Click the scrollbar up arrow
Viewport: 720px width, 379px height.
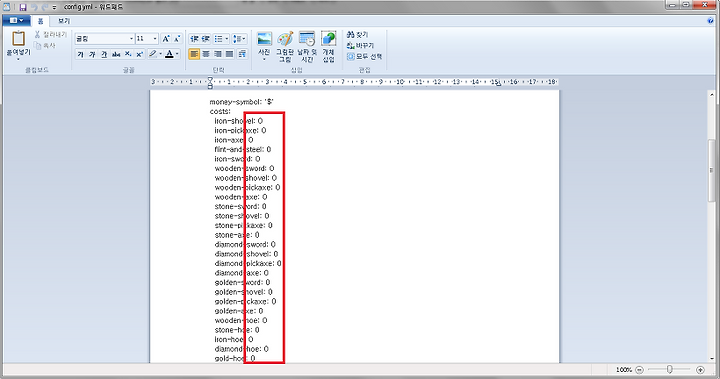pos(712,95)
